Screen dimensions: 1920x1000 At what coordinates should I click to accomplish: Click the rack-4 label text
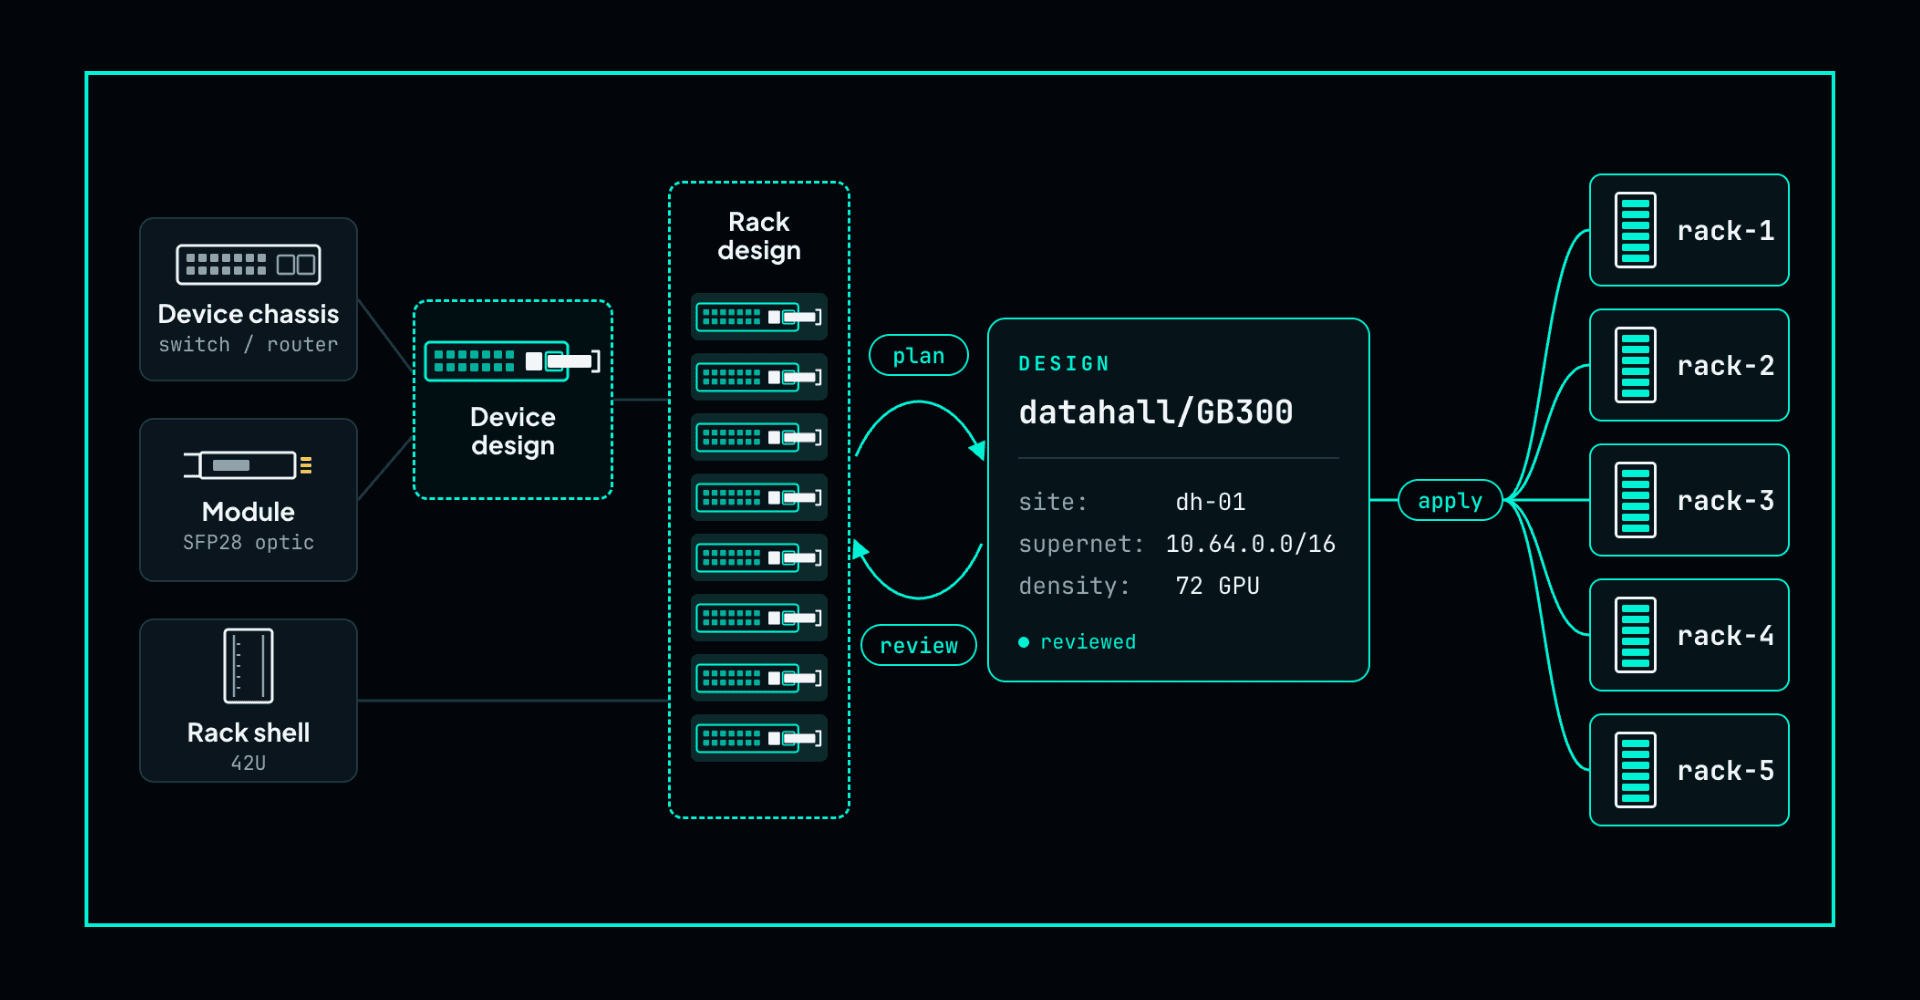pyautogui.click(x=1726, y=636)
